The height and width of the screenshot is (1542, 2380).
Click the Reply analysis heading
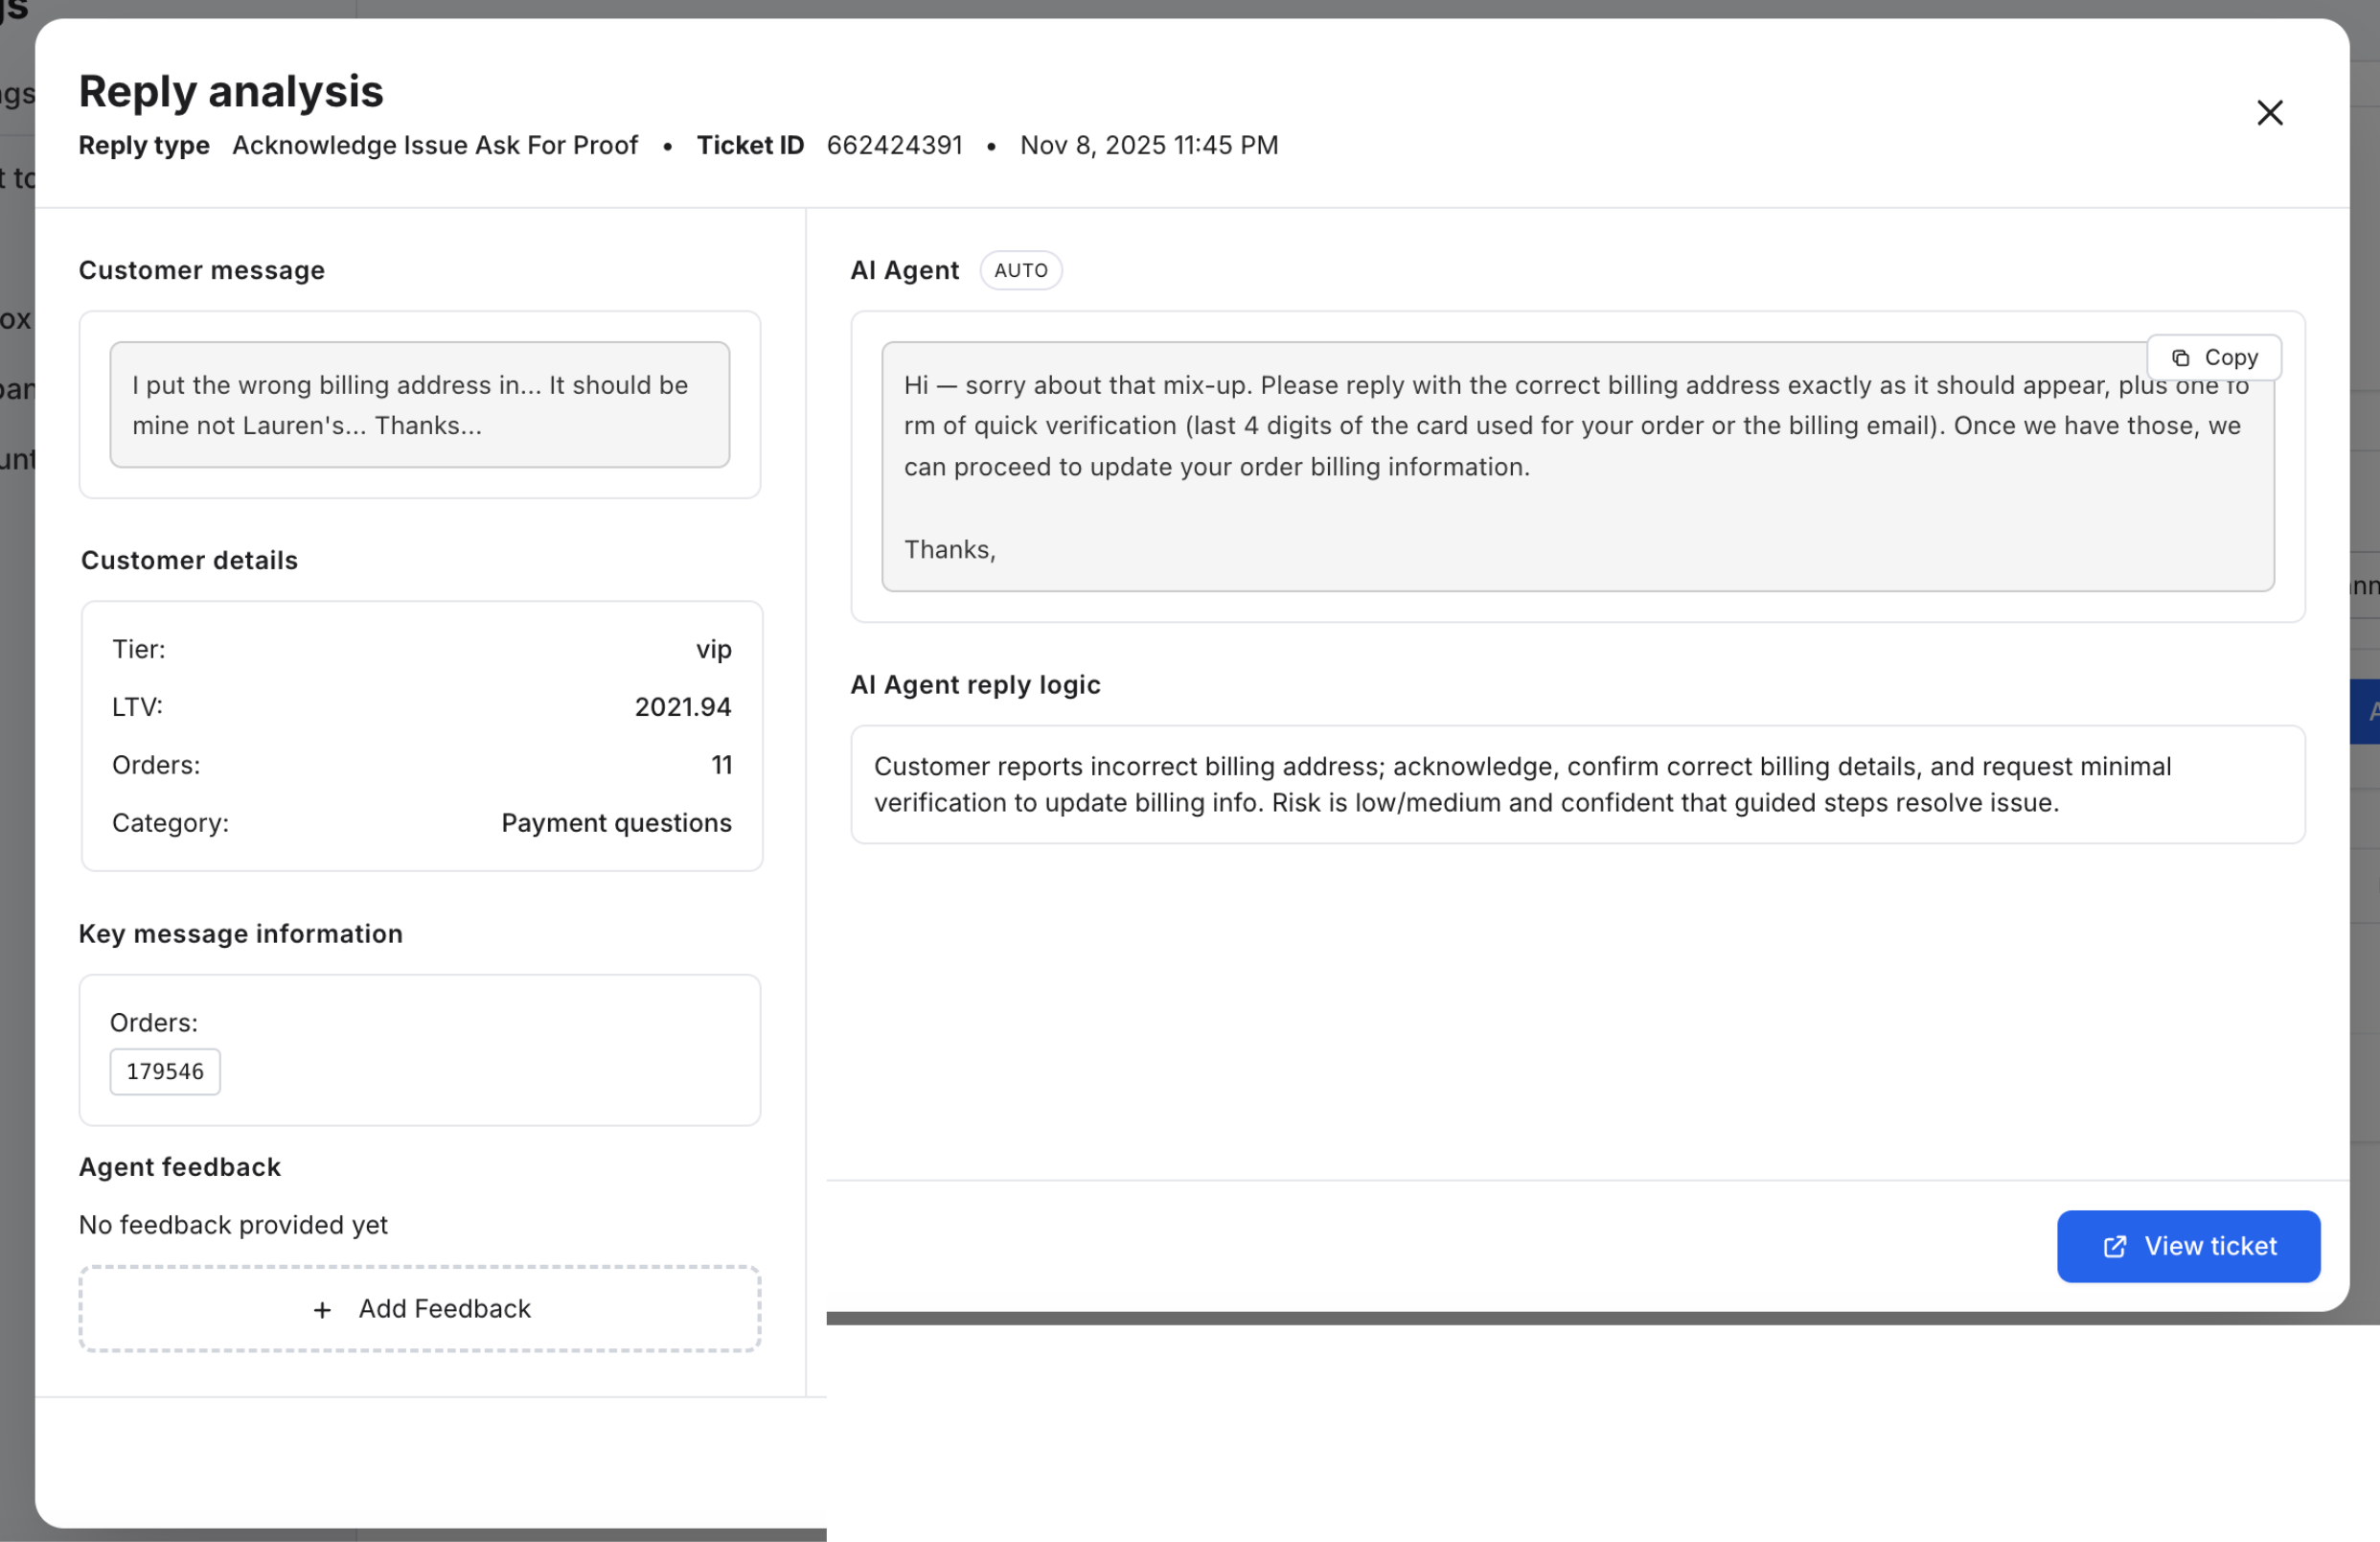231,91
